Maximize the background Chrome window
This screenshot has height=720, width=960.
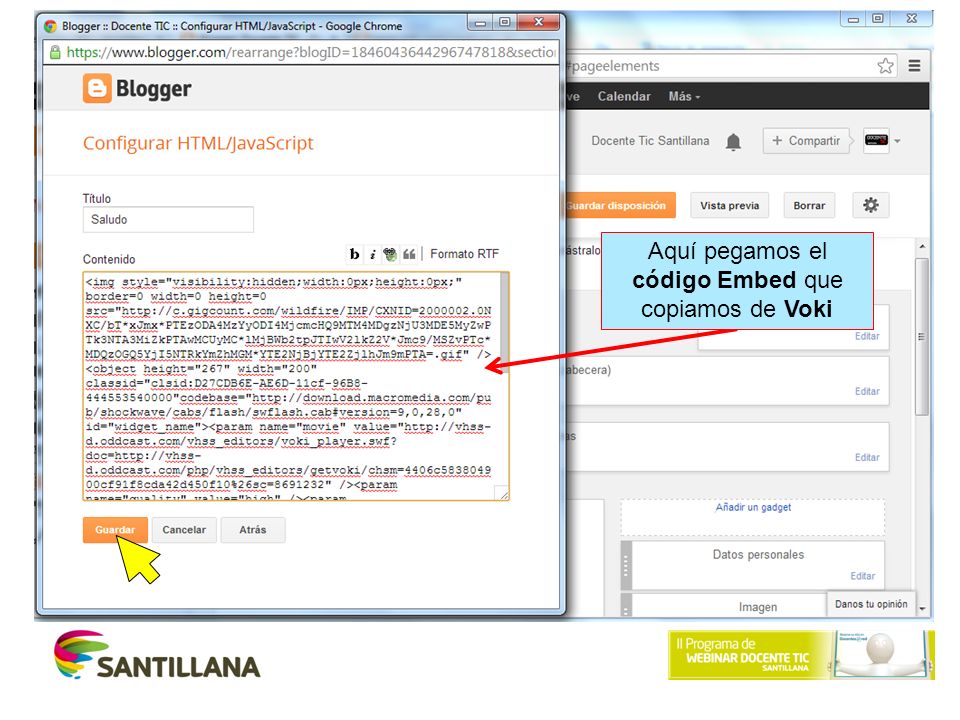click(877, 18)
